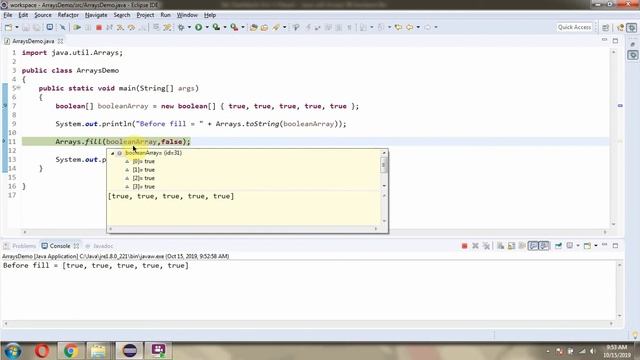The width and height of the screenshot is (640, 360).
Task: Open the Edit menu
Action: click(23, 15)
